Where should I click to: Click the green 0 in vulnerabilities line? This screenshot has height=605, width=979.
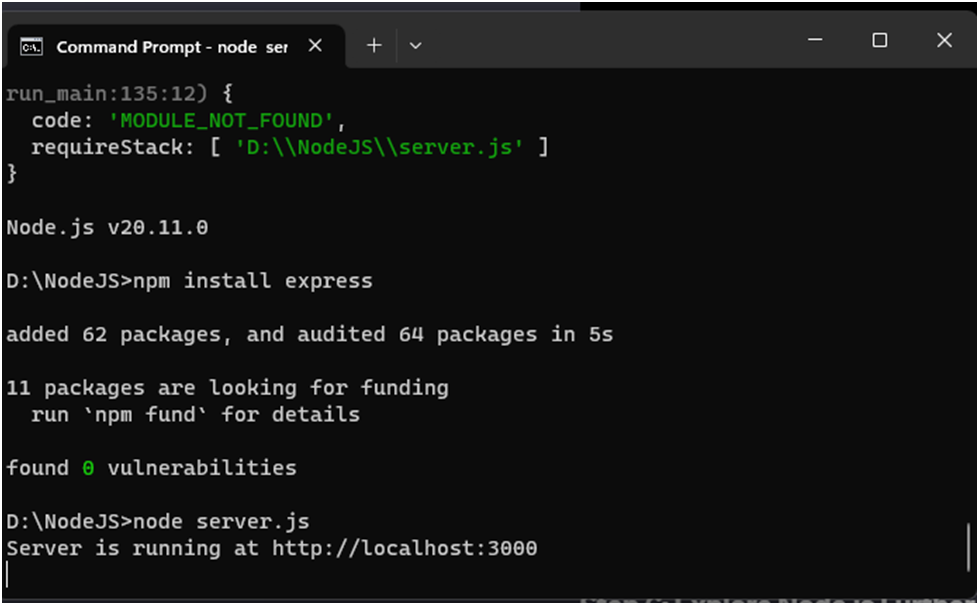[x=88, y=468]
